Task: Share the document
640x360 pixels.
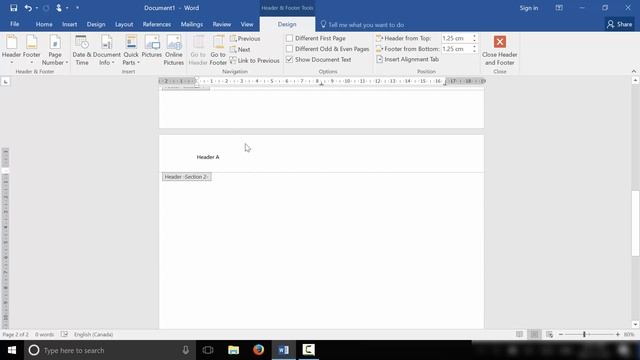Action: (x=619, y=24)
